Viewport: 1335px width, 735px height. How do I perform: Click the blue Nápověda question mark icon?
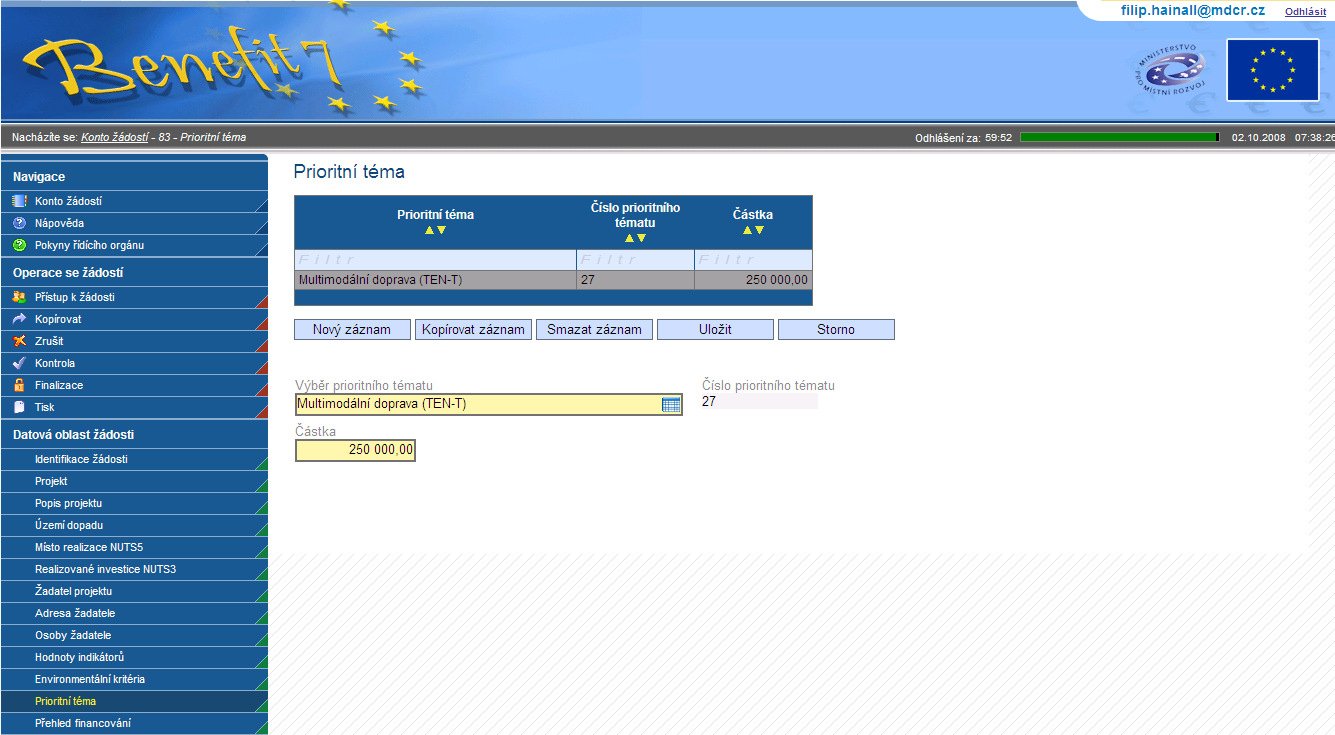19,223
